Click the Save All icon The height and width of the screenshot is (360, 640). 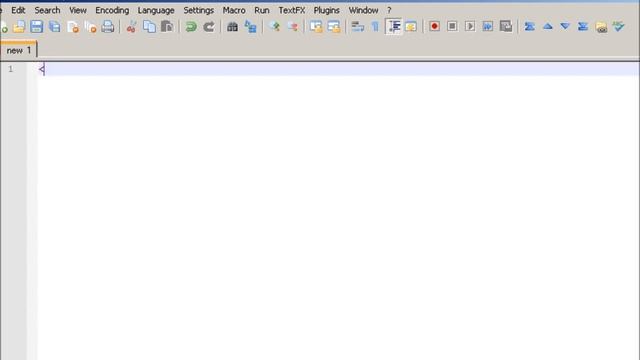pos(55,27)
